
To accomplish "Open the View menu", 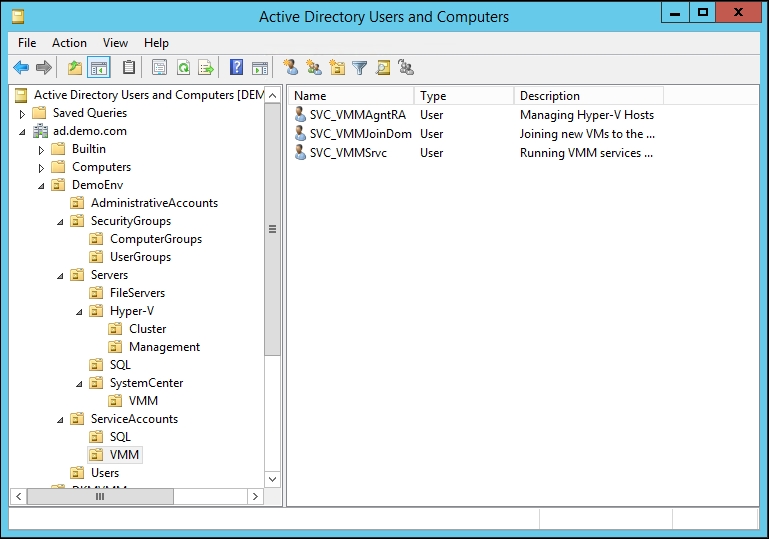I will point(115,43).
